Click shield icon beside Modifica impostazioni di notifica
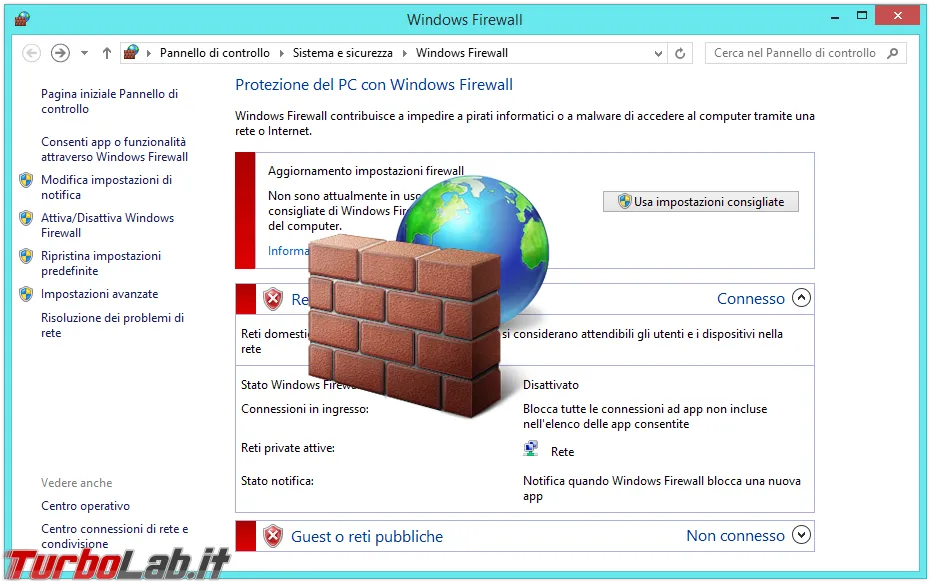This screenshot has height=583, width=932. coord(26,180)
